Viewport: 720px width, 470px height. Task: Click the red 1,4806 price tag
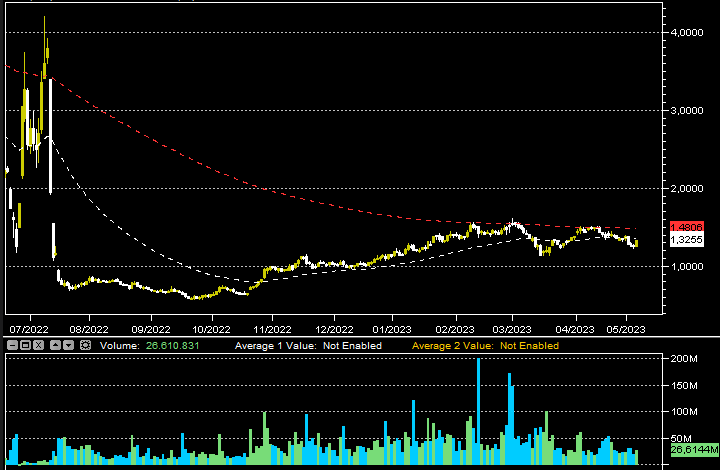point(686,227)
